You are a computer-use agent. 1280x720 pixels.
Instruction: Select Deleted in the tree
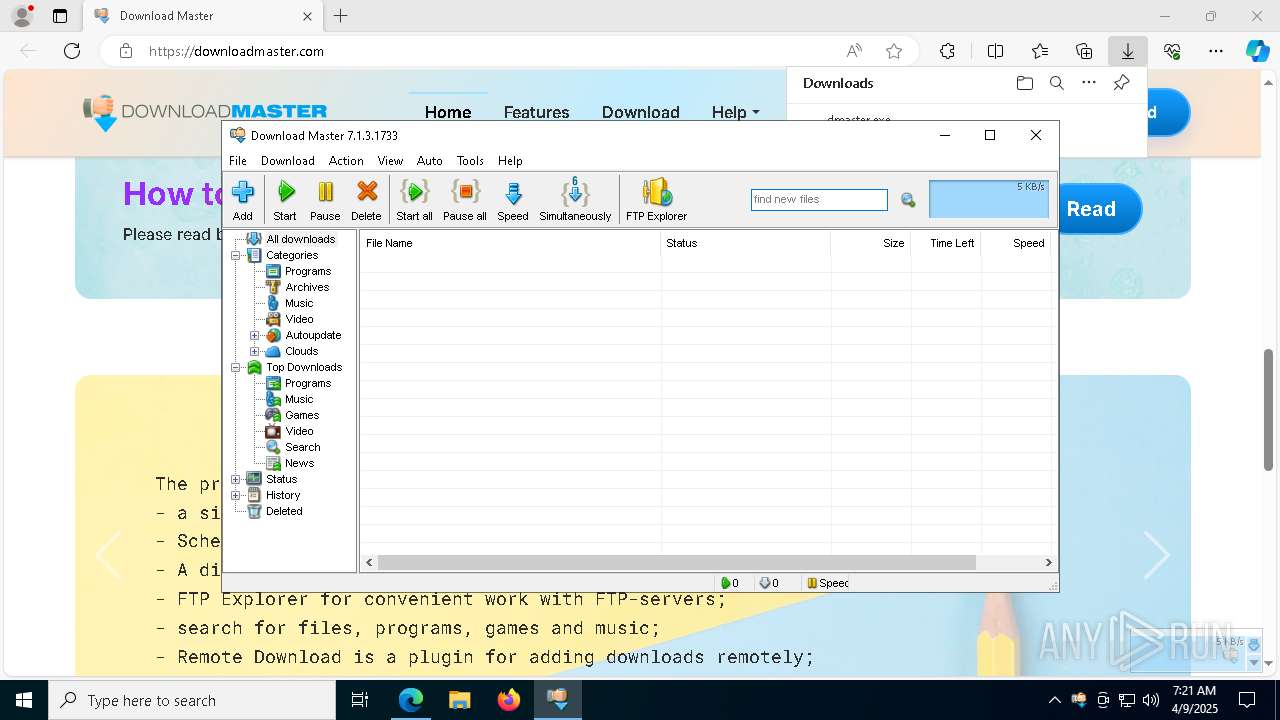coord(284,511)
